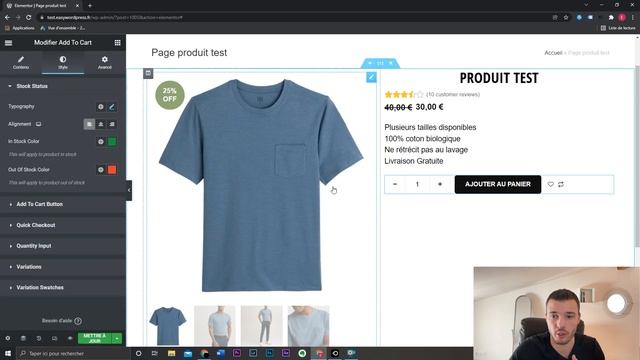
Task: Edit Typography with the pencil icon
Action: click(x=112, y=107)
